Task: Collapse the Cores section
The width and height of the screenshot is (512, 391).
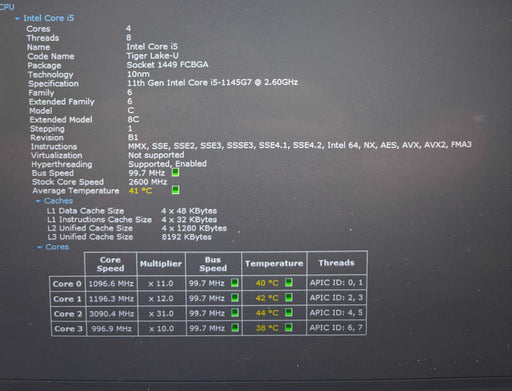Action: click(x=40, y=247)
